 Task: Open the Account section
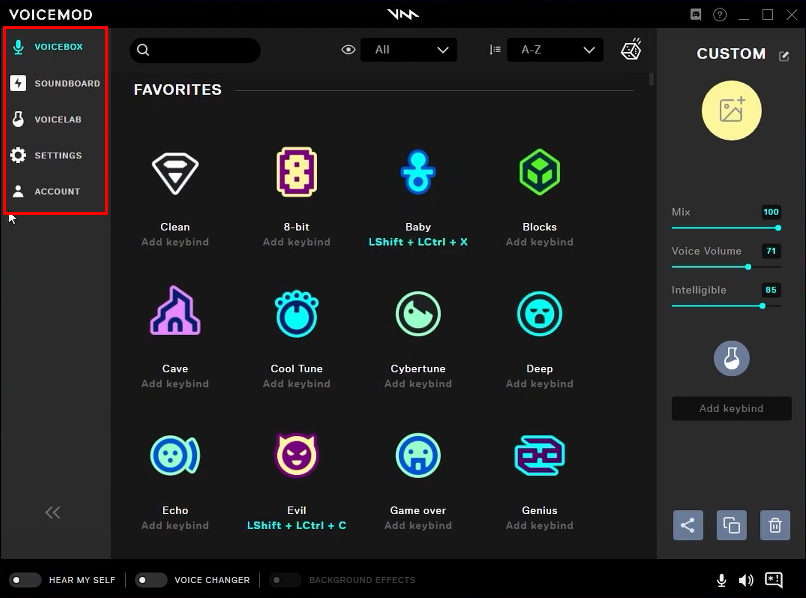[46, 191]
